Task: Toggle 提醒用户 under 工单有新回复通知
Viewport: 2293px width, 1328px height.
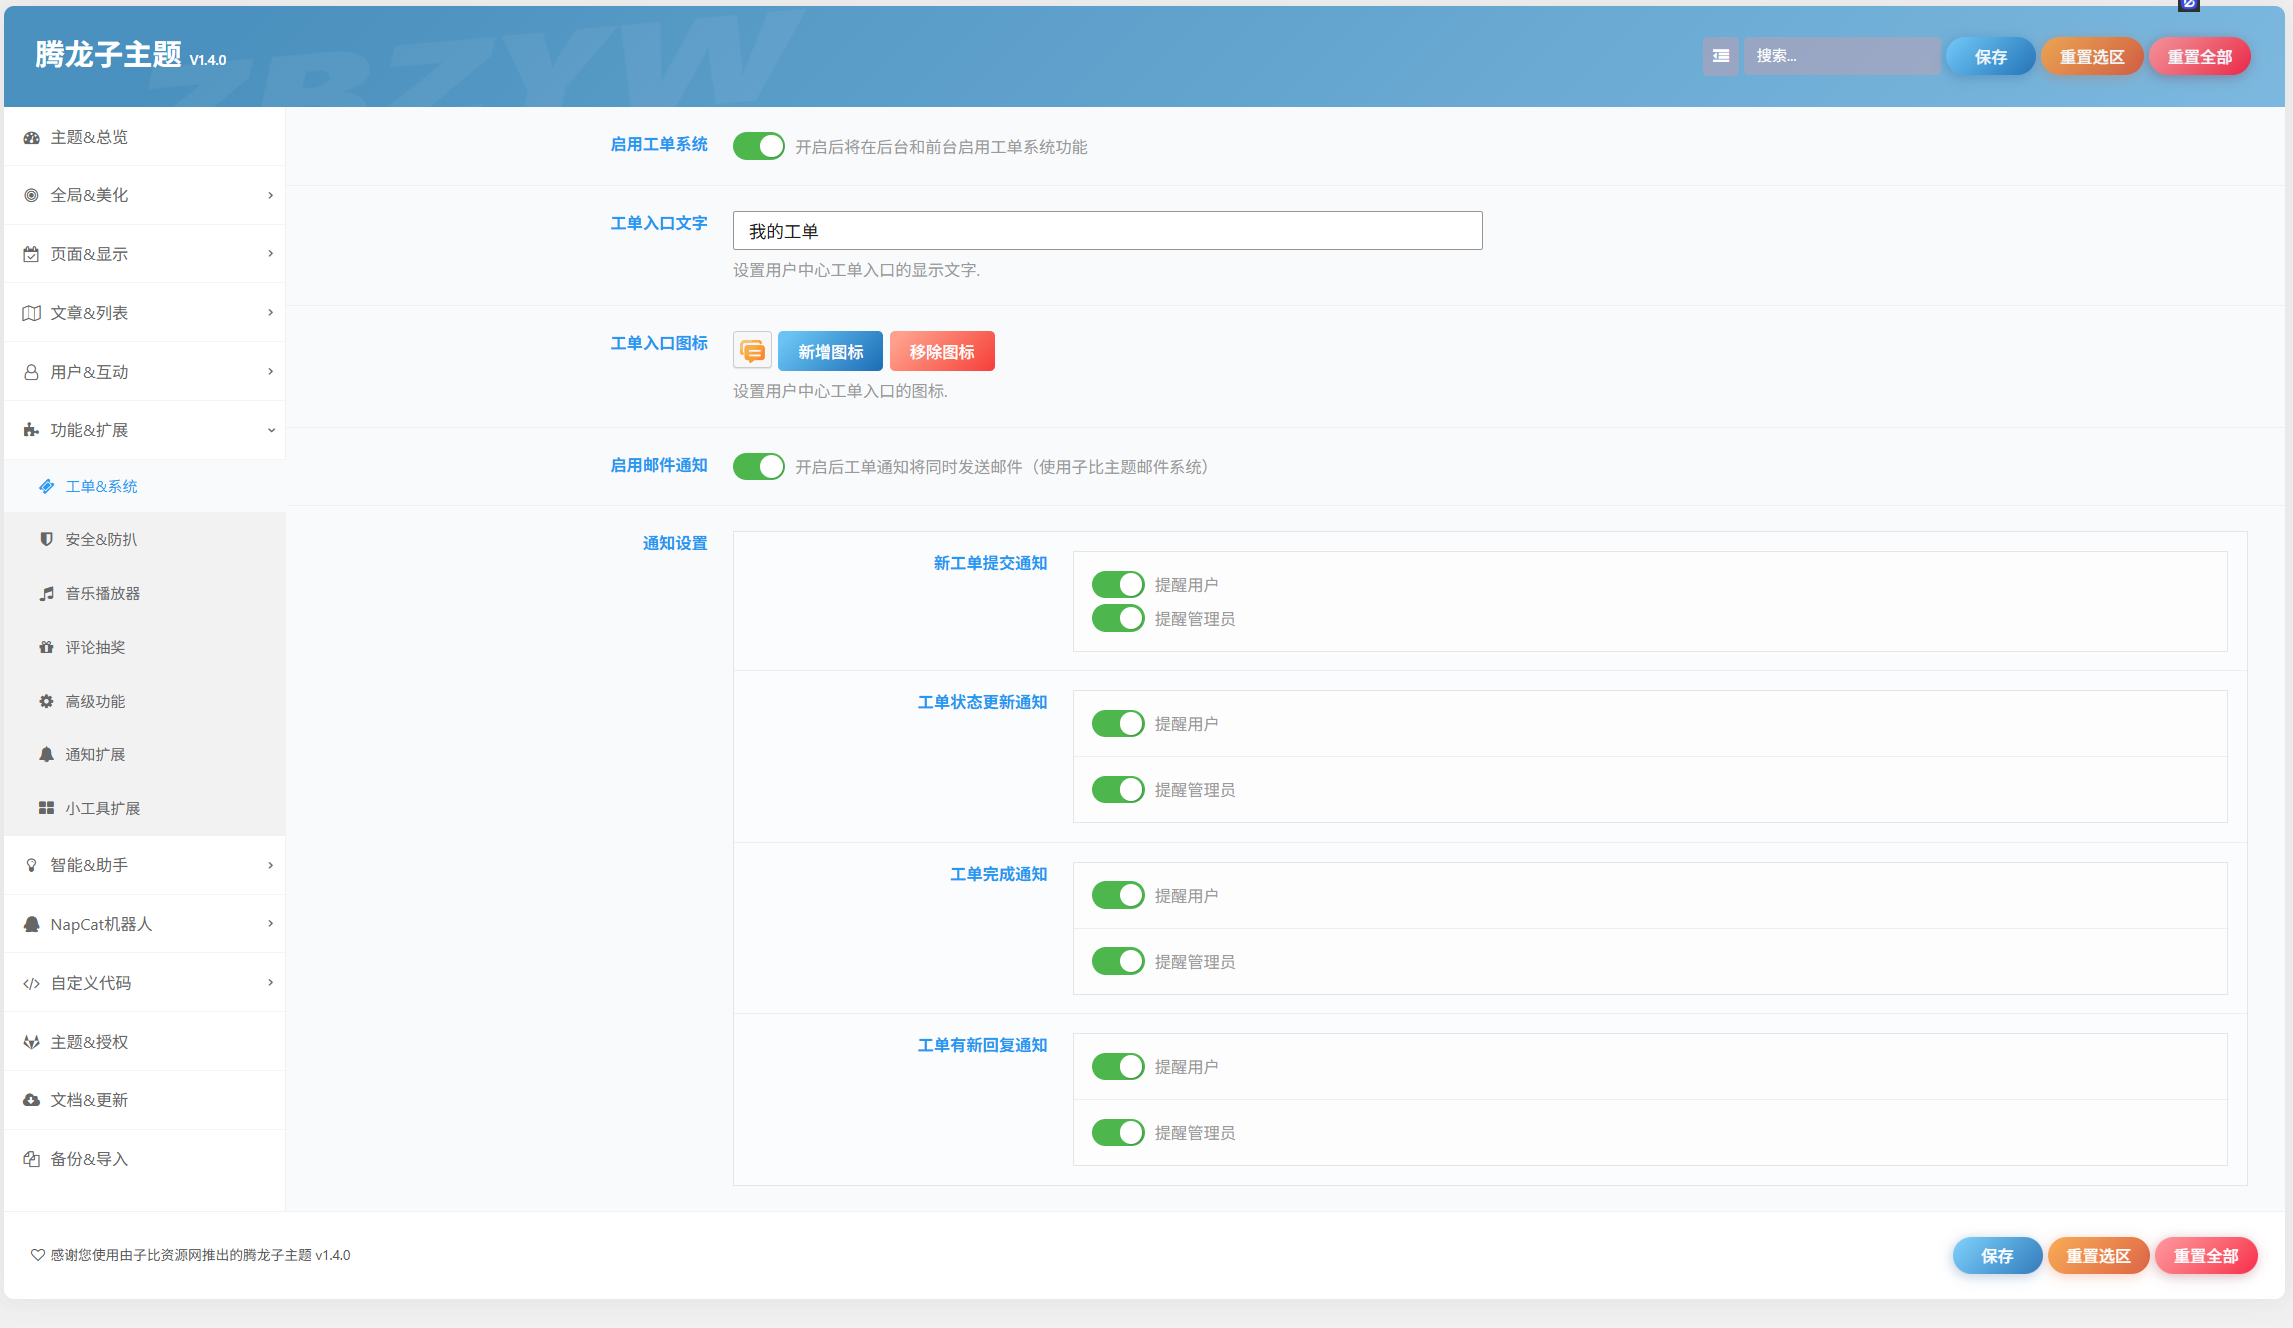Action: (1118, 1066)
